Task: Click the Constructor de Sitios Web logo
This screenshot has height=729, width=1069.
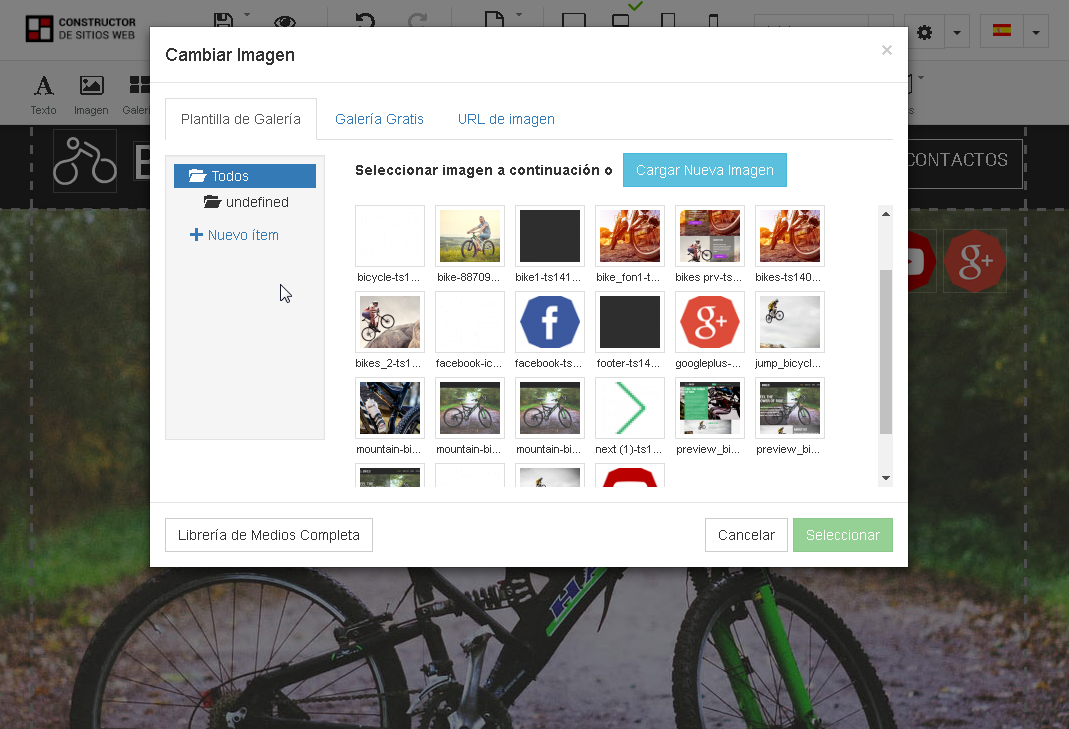Action: tap(80, 29)
